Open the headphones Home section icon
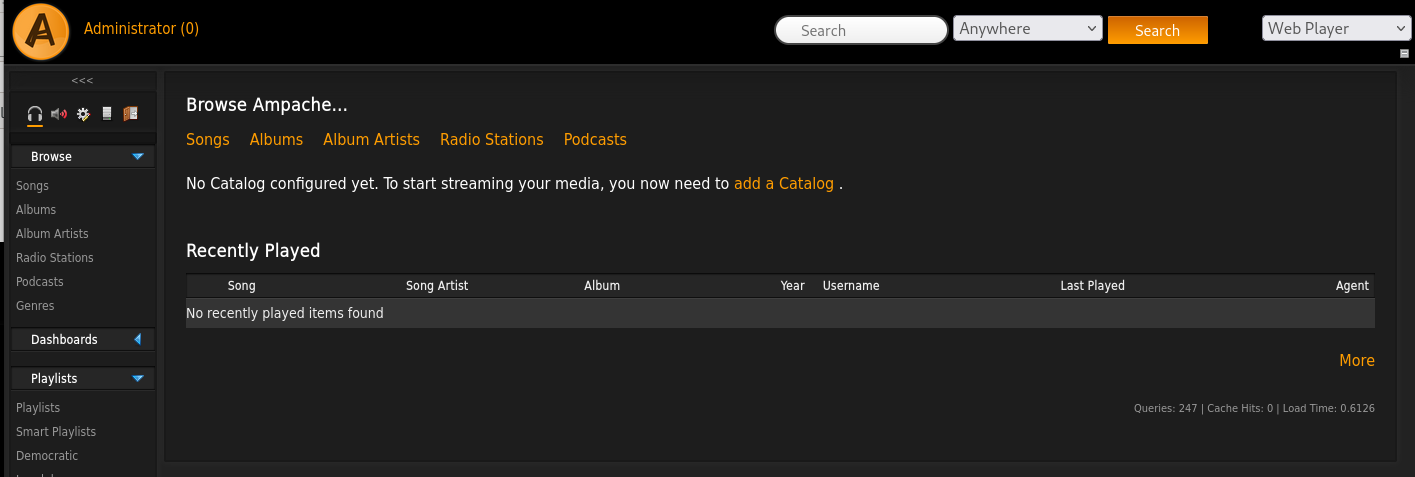 click(x=35, y=114)
